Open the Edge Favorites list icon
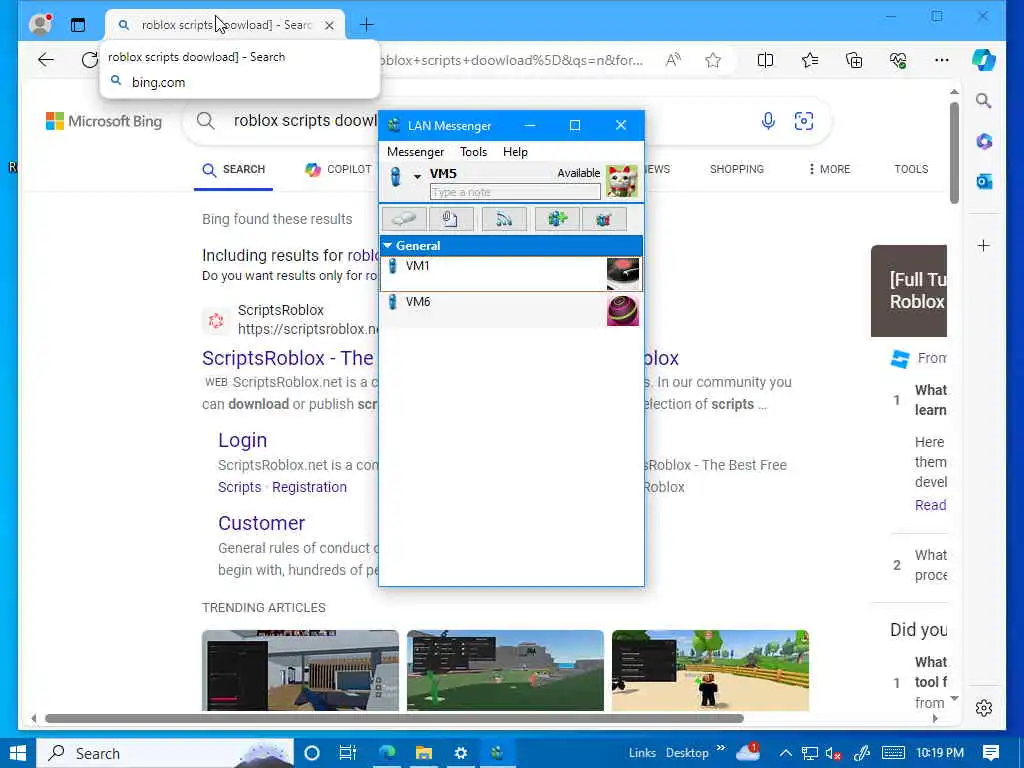 [x=810, y=60]
